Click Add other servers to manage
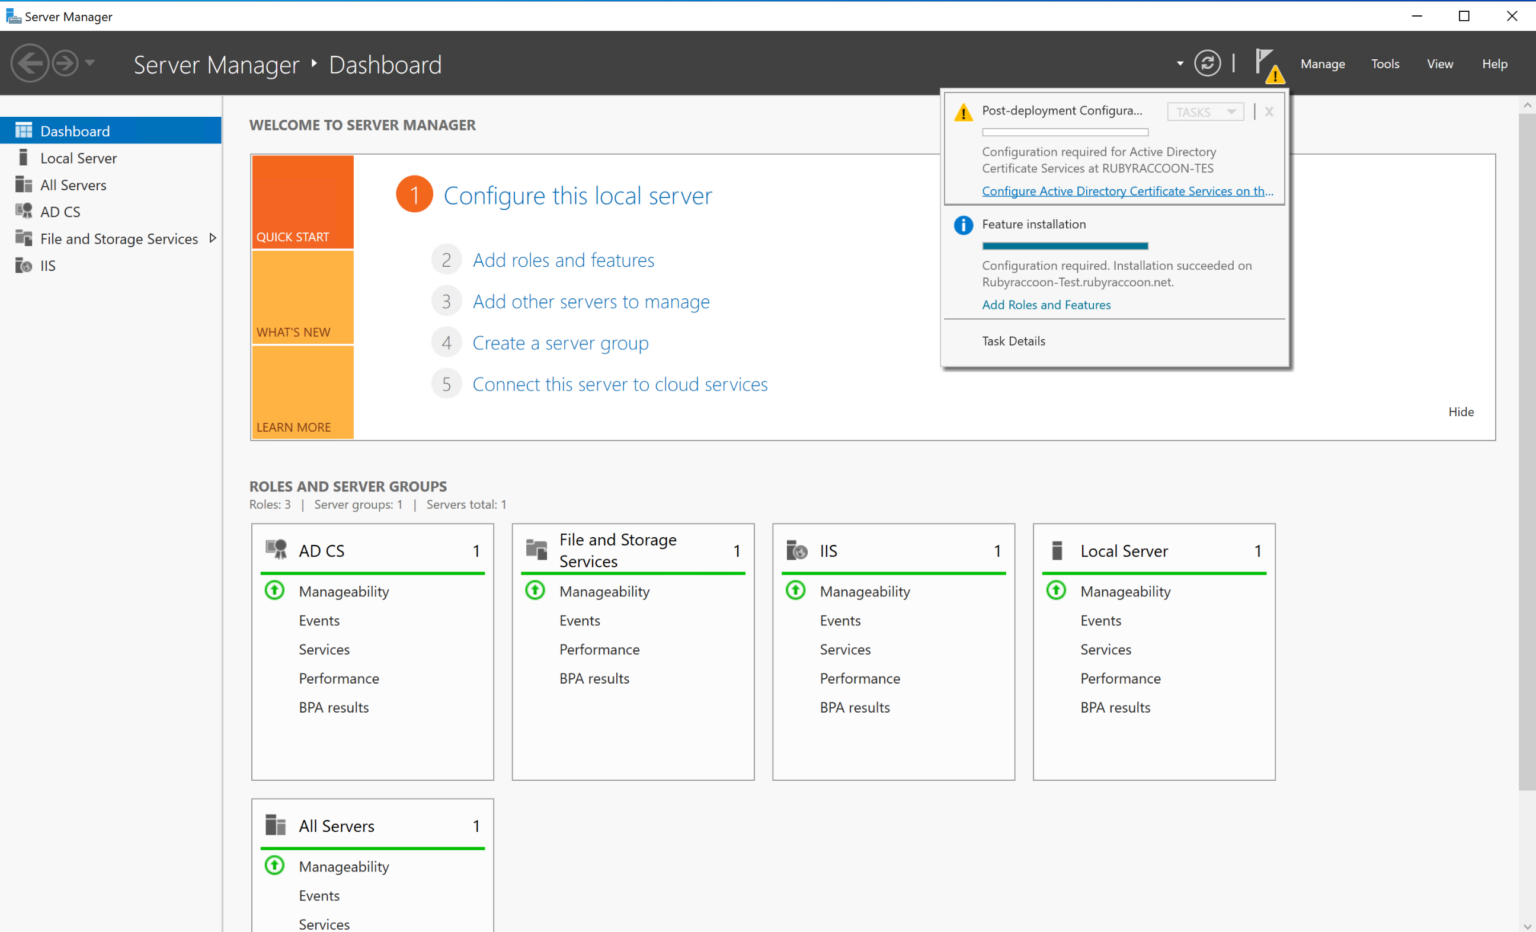This screenshot has width=1536, height=932. point(591,302)
